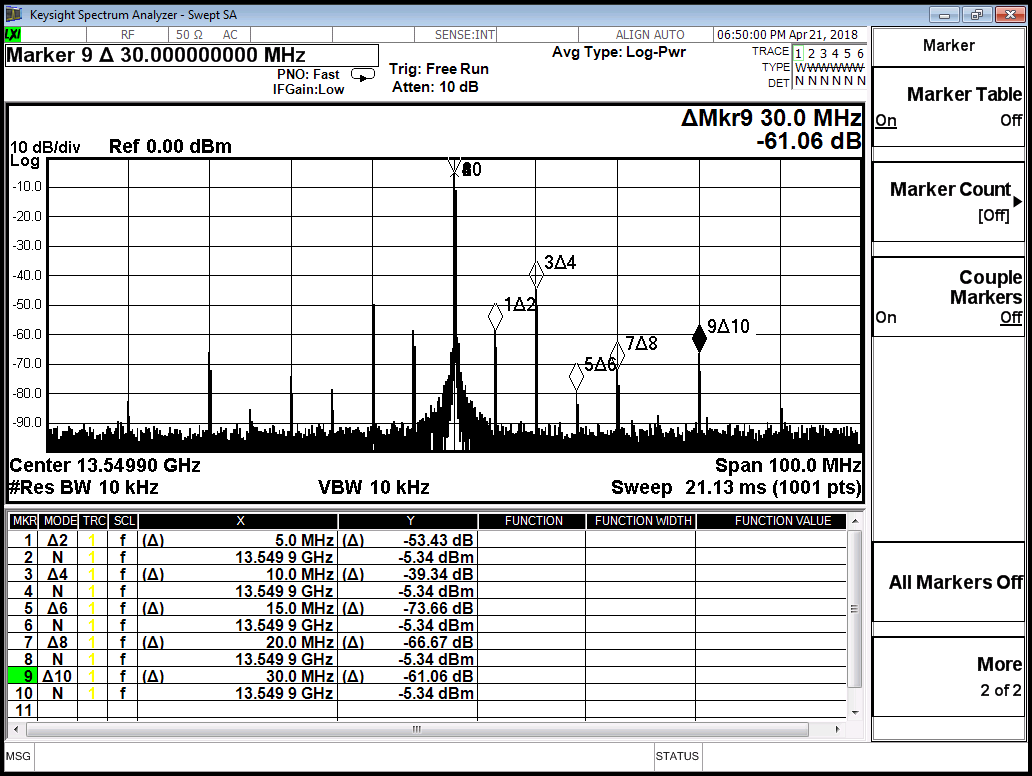Click the 15.0 MHz value in marker row 5

pos(299,608)
